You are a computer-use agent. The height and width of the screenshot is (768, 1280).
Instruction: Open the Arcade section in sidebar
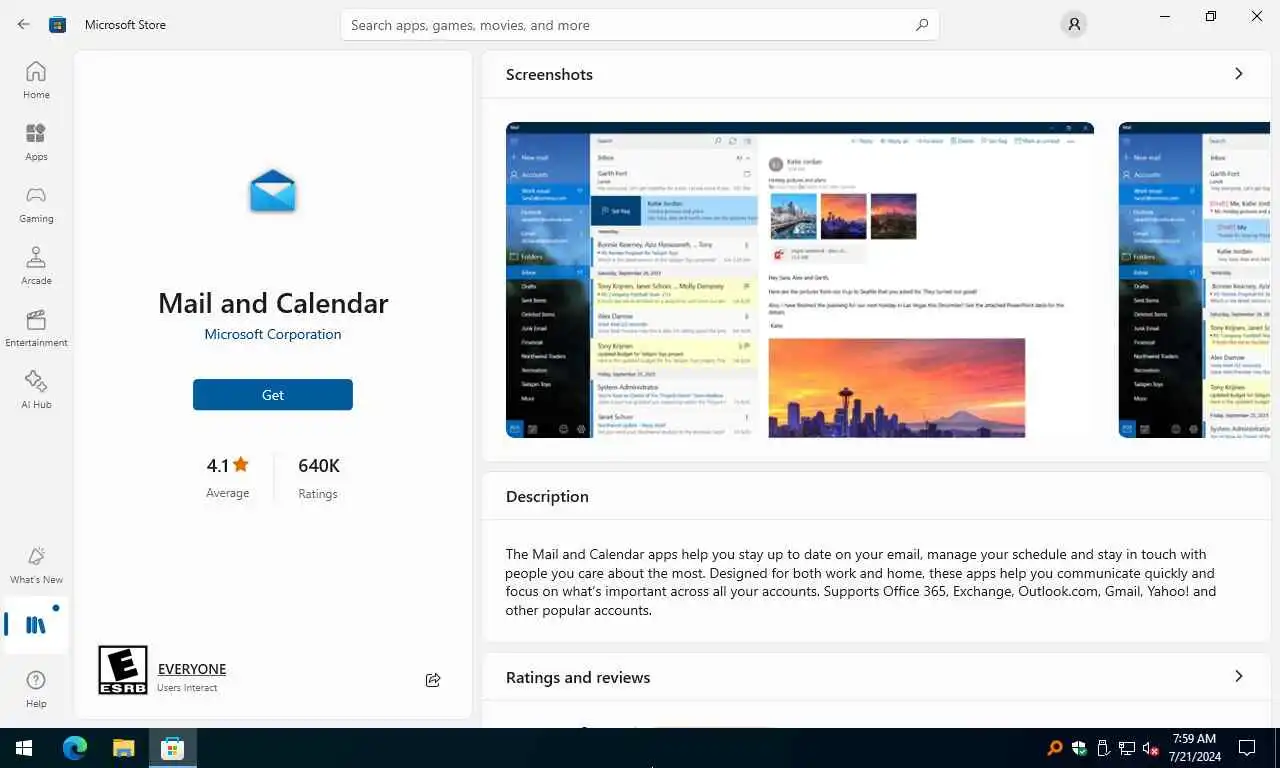36,266
